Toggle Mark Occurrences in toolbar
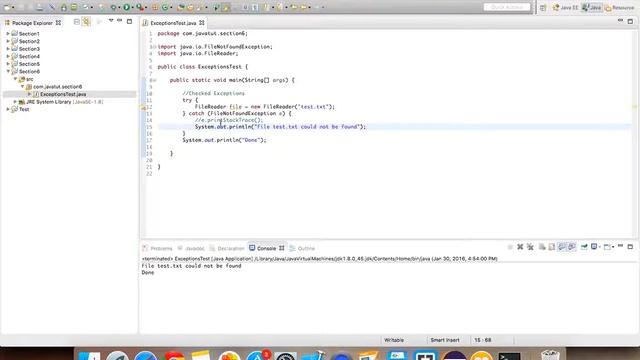640x360 pixels. [x=226, y=7]
